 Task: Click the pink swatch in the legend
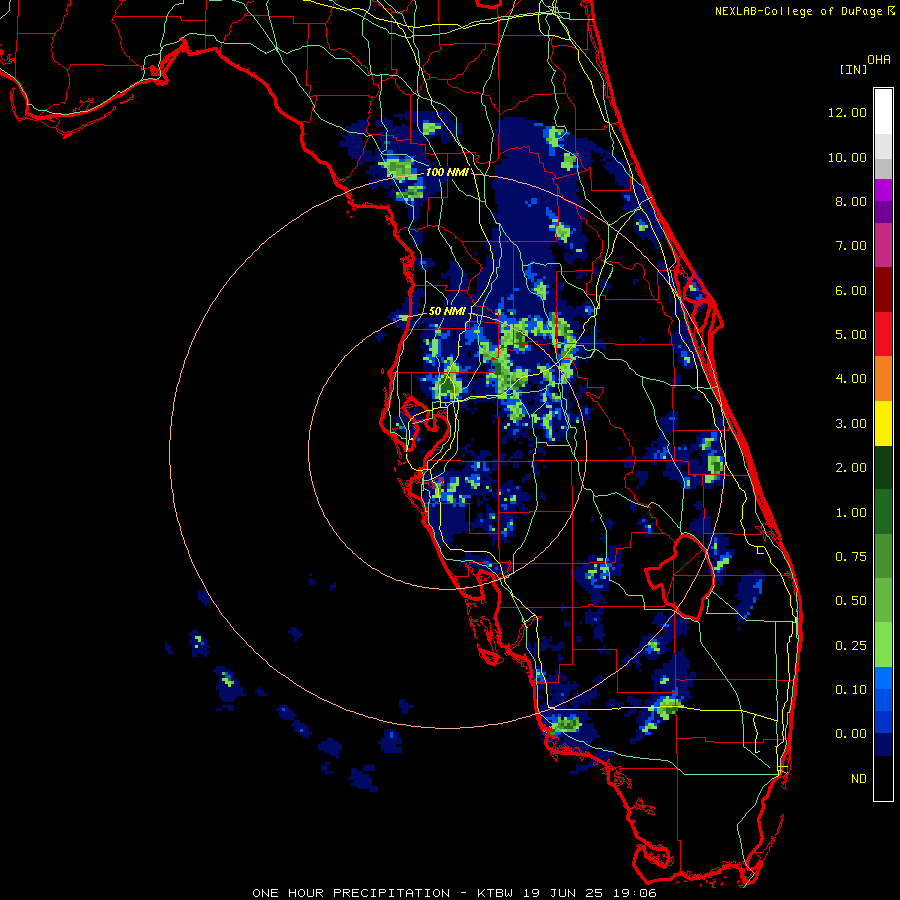pos(883,246)
